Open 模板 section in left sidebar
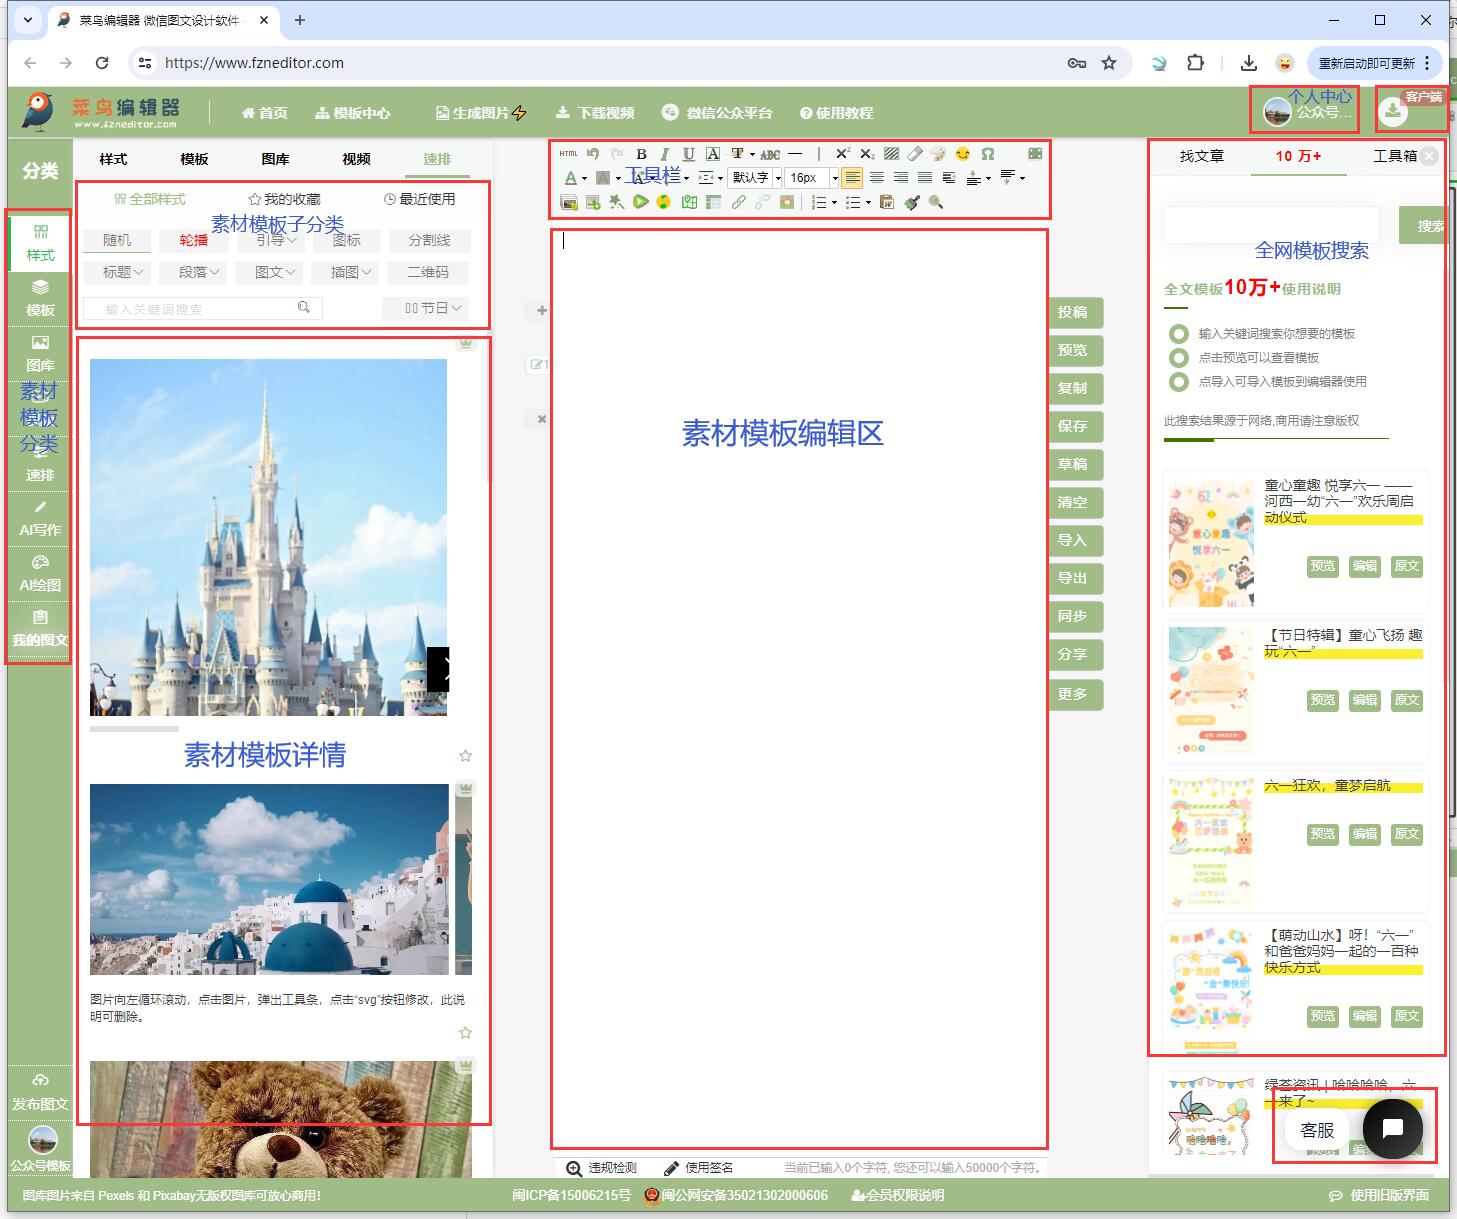Screen dimensions: 1457x1219 (40, 298)
